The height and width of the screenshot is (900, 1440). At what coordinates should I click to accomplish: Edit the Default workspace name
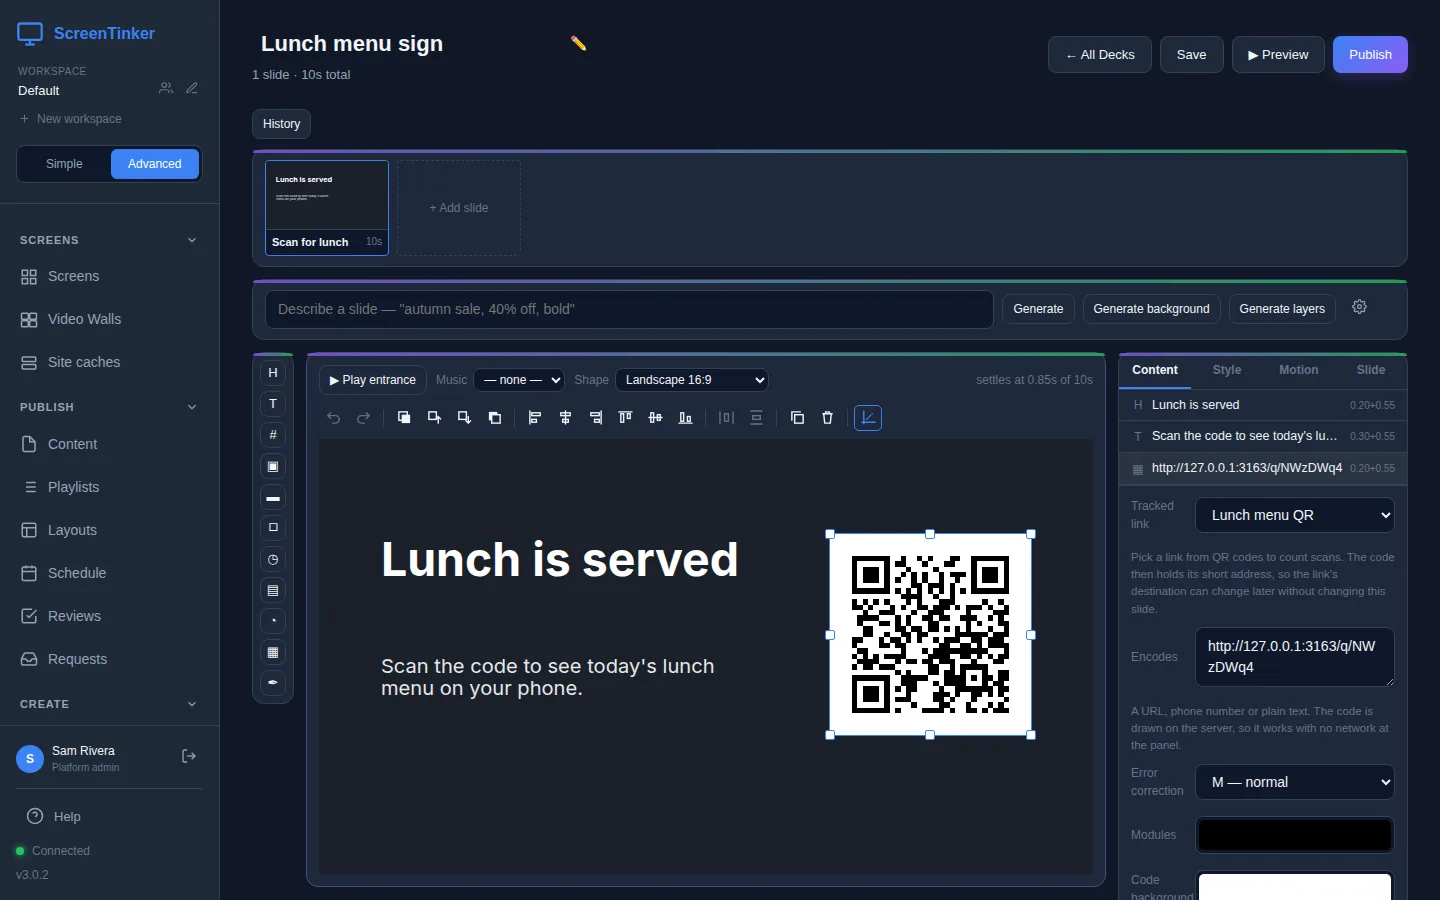[x=192, y=89]
